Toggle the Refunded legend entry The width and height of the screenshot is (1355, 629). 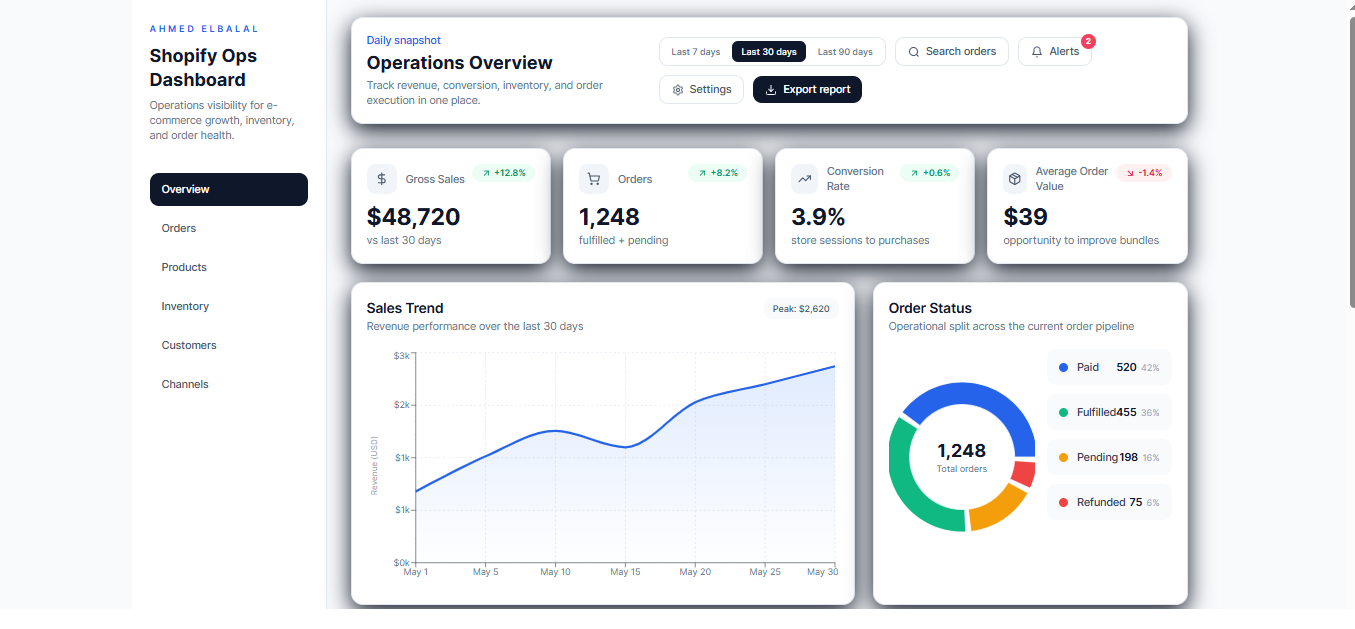(x=1109, y=502)
